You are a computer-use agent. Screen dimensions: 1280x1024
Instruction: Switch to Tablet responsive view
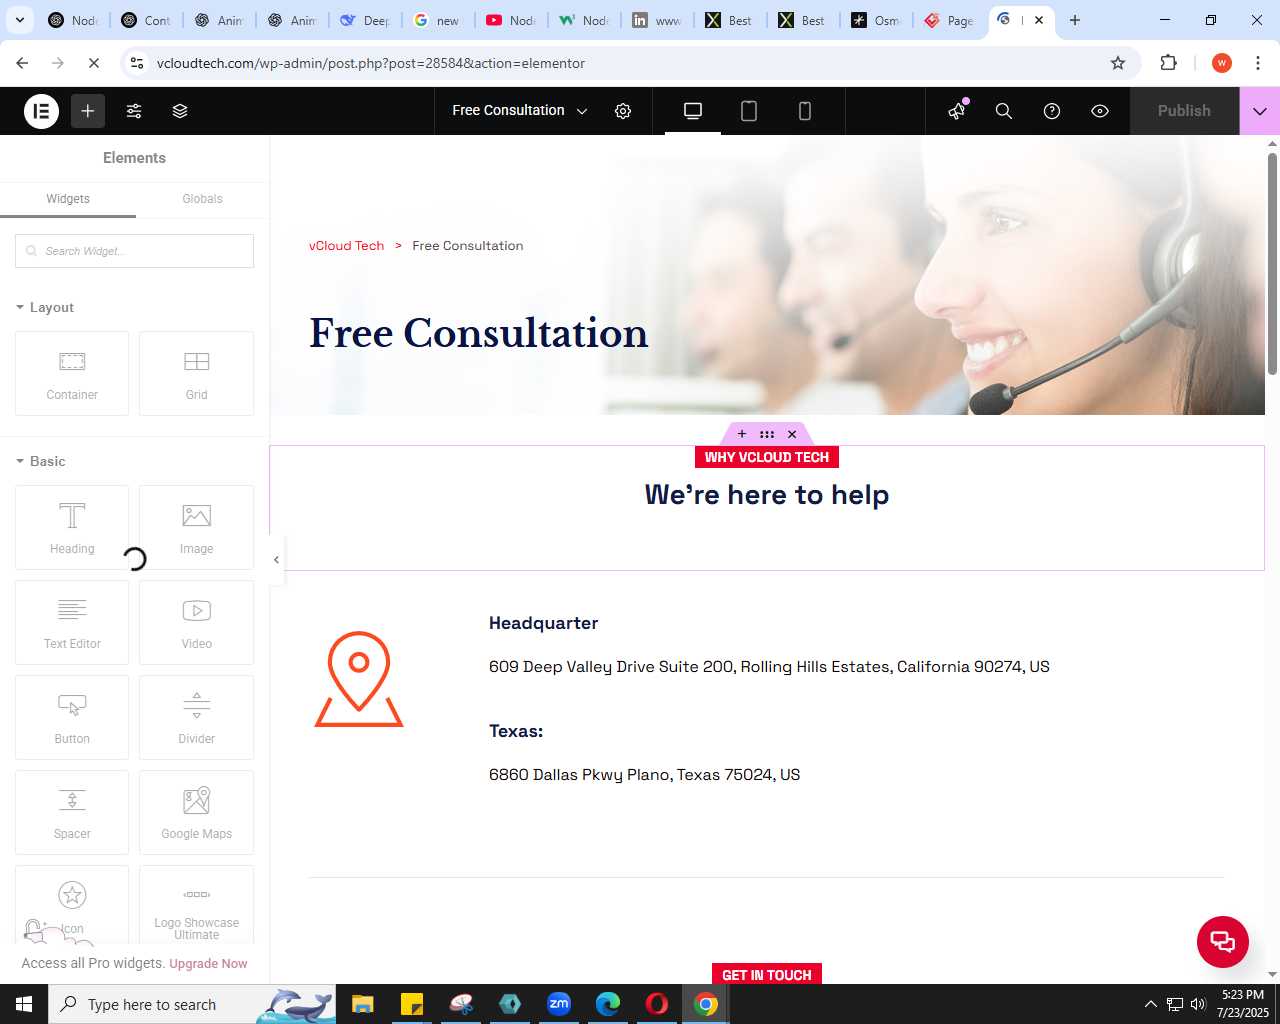(x=749, y=111)
